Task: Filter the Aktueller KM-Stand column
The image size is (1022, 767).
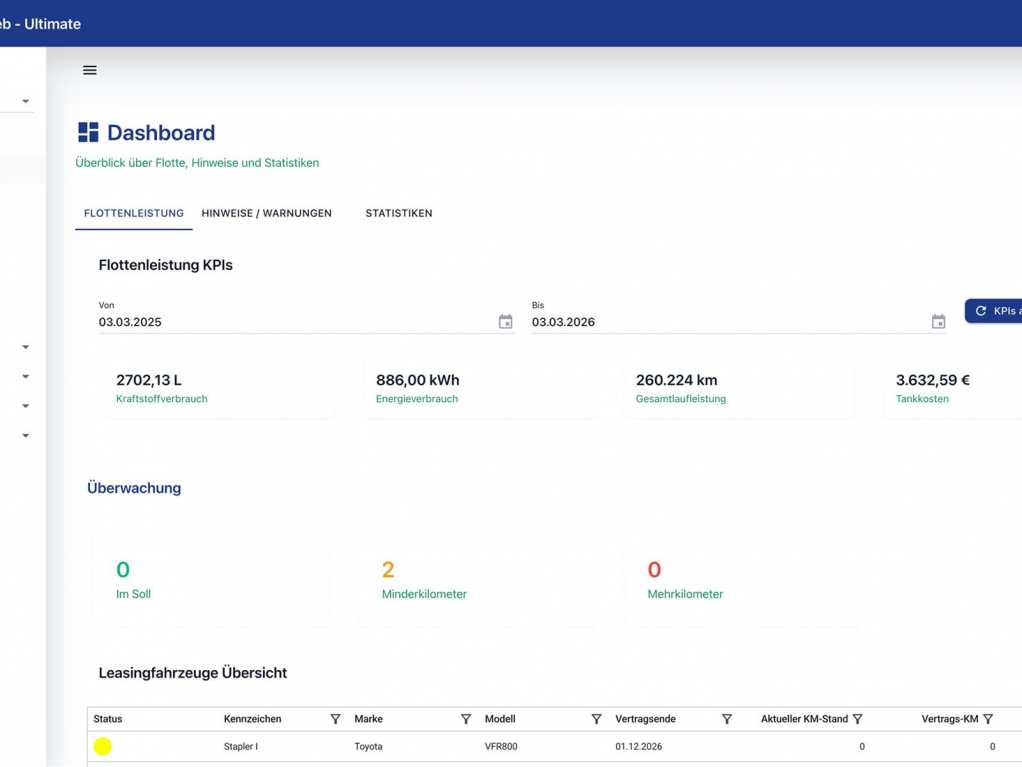Action: (857, 719)
